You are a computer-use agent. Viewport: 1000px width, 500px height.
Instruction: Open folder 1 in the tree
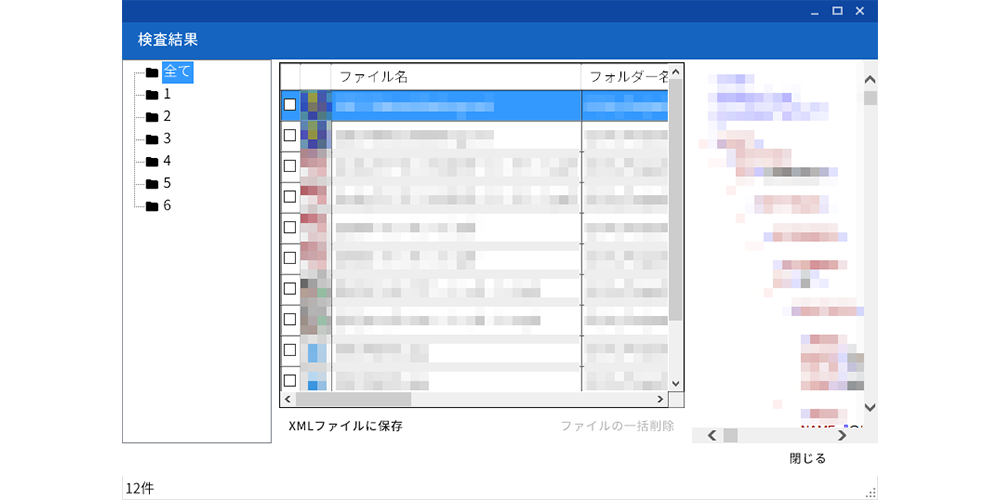[167, 94]
